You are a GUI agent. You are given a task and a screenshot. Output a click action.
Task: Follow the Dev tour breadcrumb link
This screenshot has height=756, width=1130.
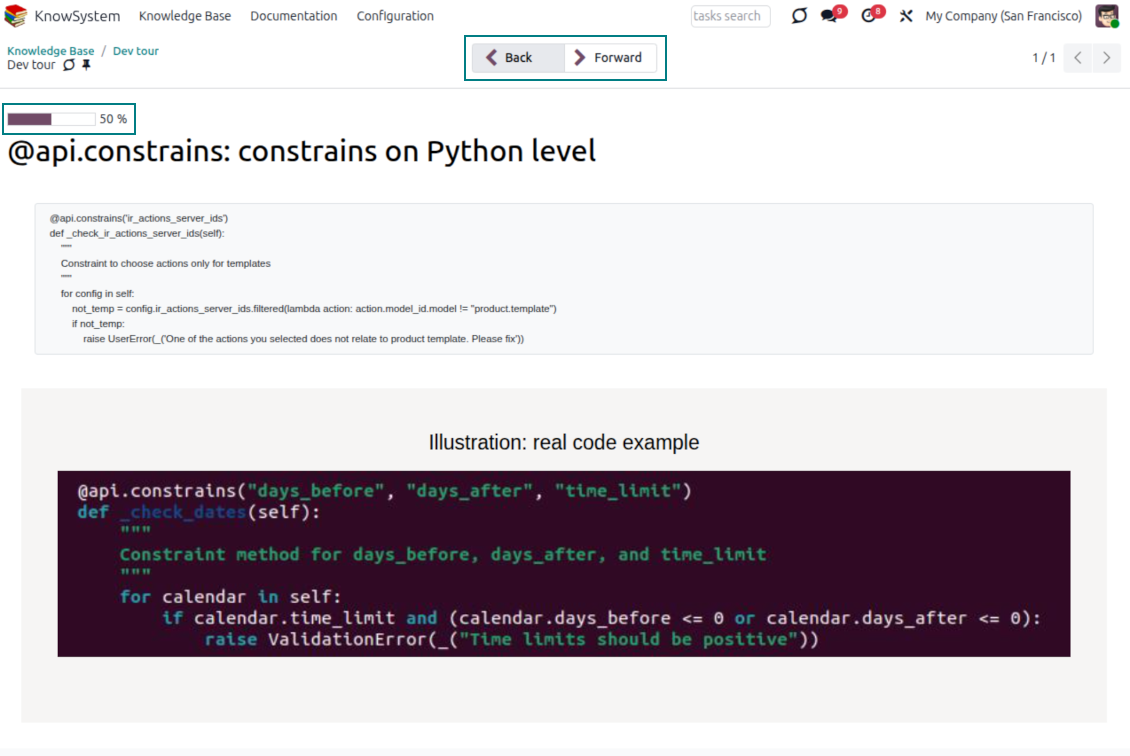(x=135, y=51)
